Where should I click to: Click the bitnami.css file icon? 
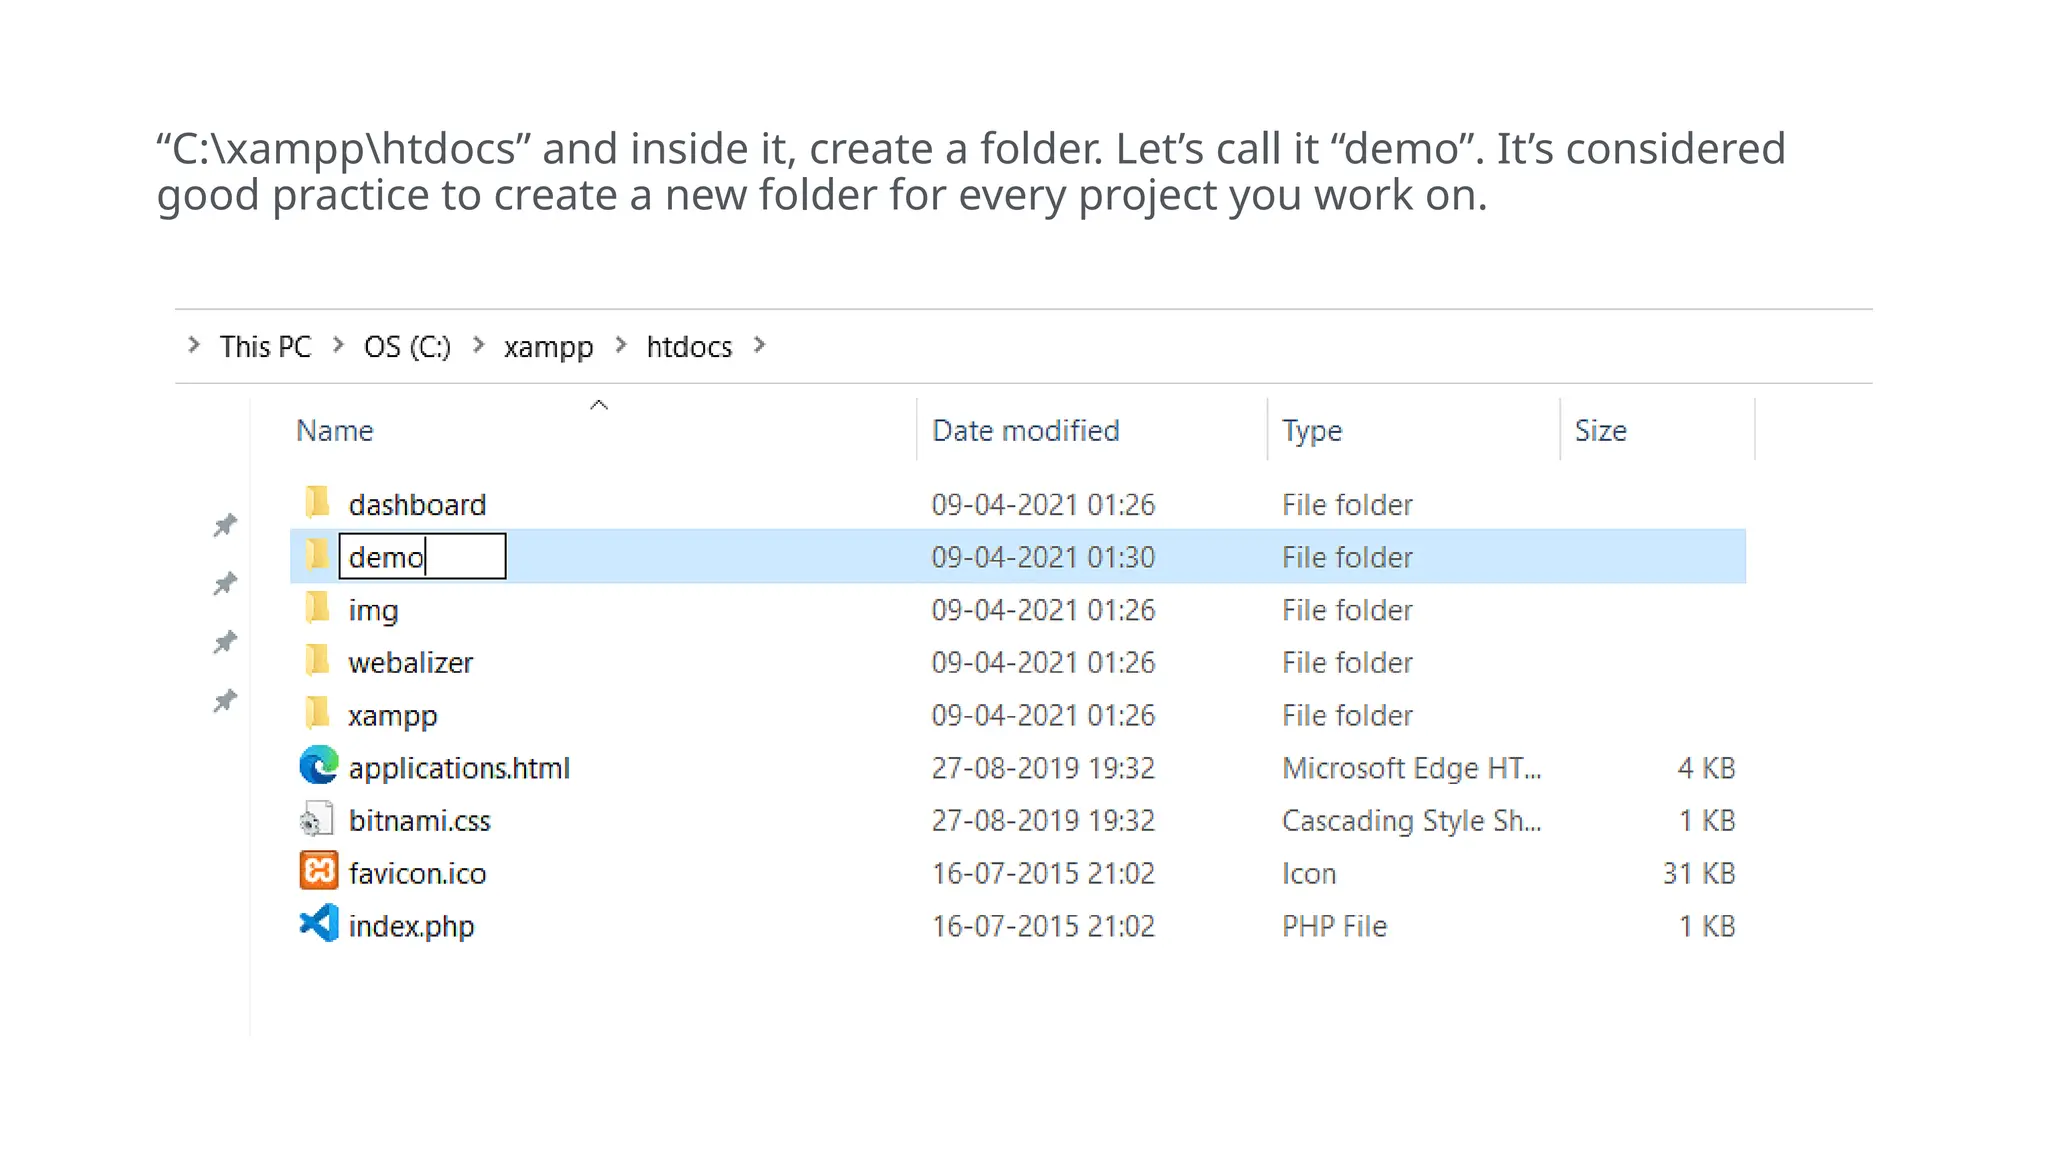click(317, 819)
